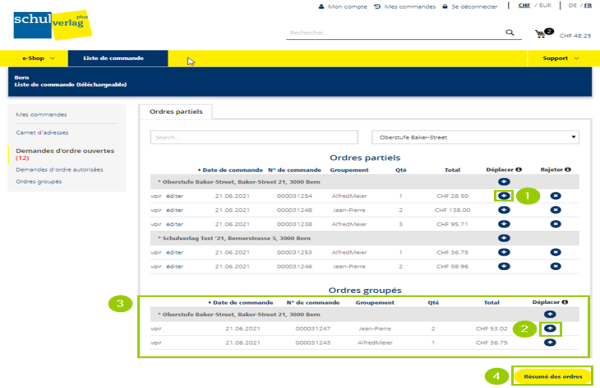Screen dimensions: 600x388
Task: Move grouped order 000031243 back up
Action: (550, 343)
